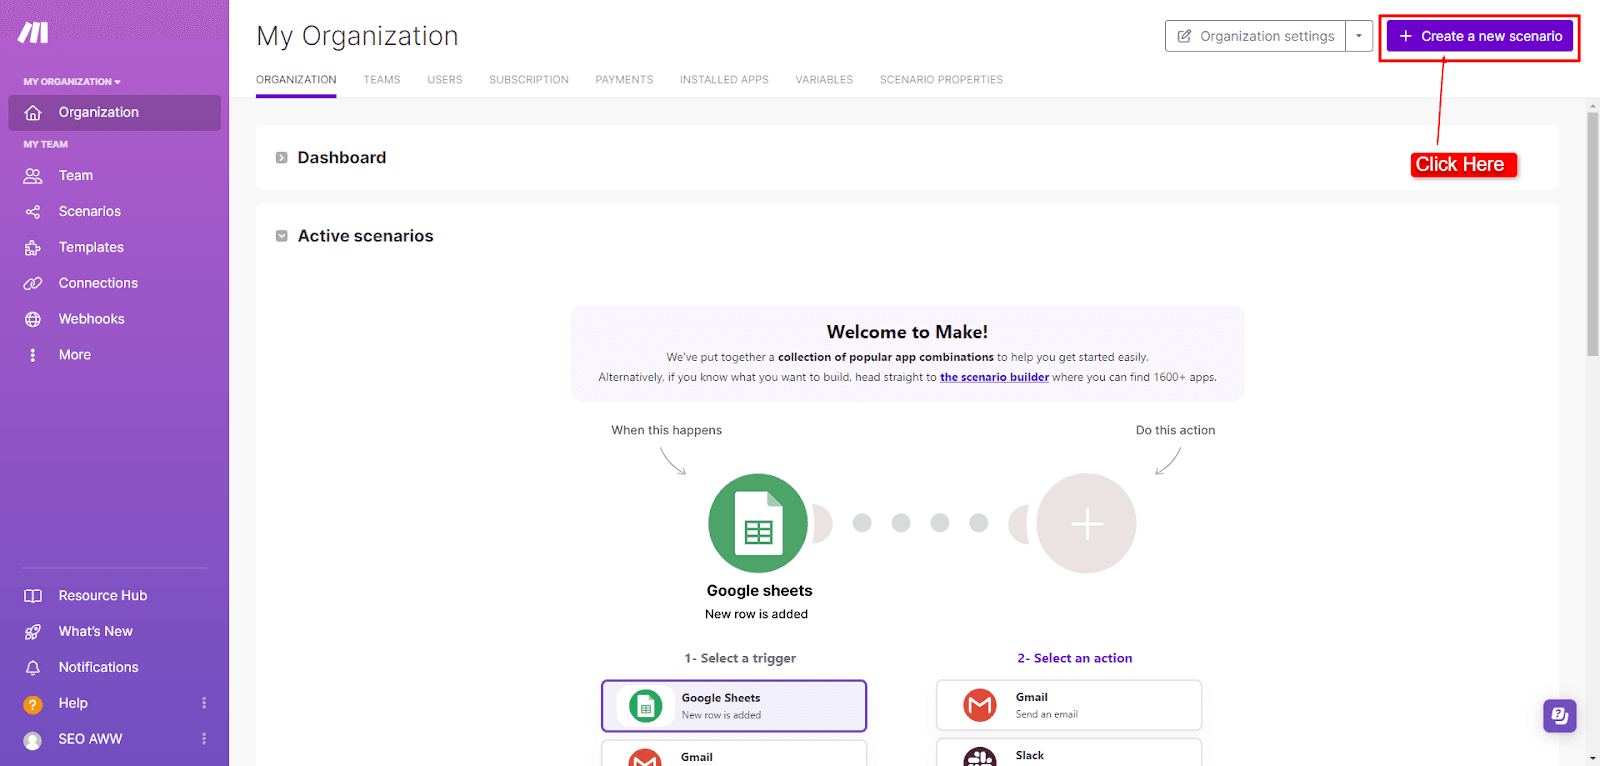Click Create a new scenario button
Viewport: 1600px width, 766px height.
click(1480, 36)
